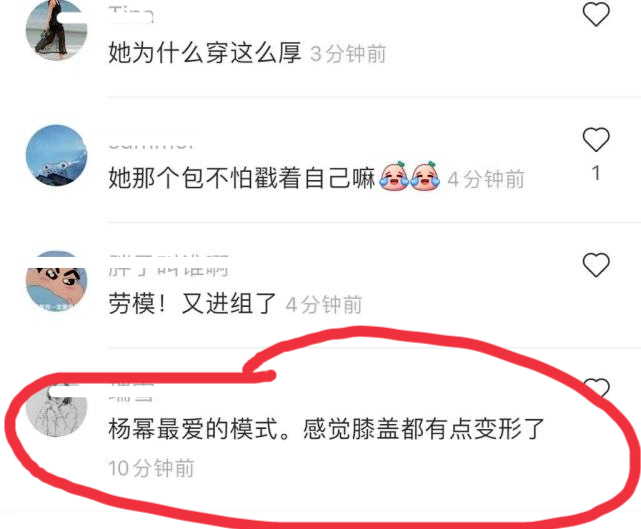
Task: Select the comment 她那个包不怕戳着自己嘛
Action: 242,178
